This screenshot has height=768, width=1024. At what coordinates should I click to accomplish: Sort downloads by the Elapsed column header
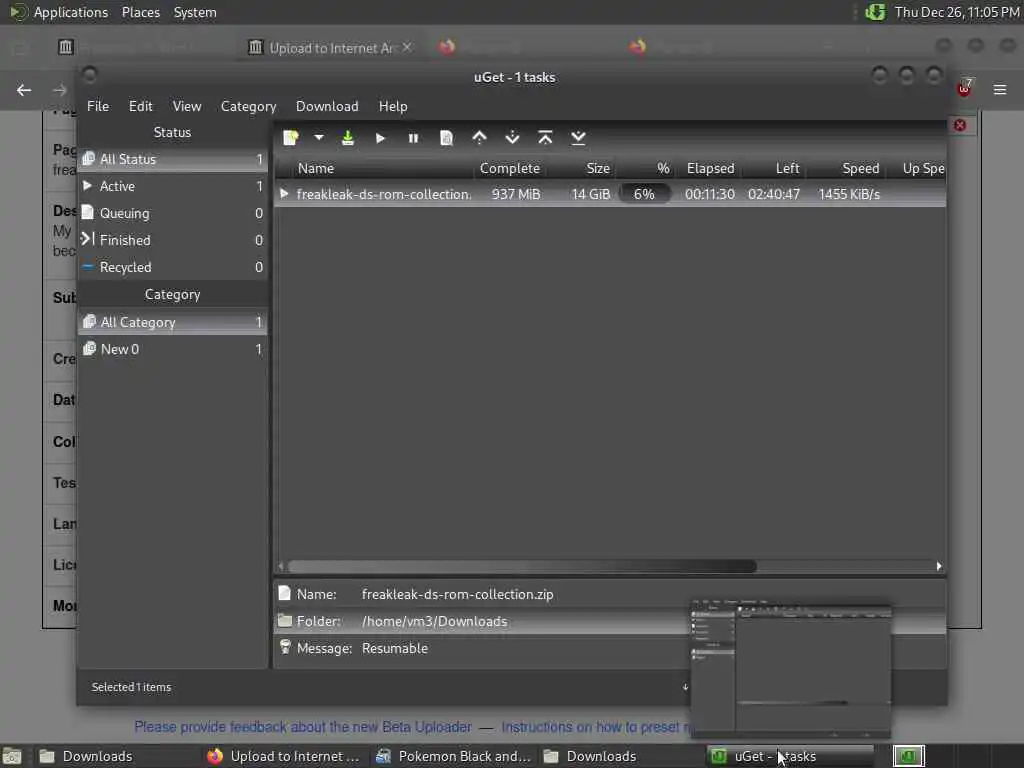click(711, 168)
